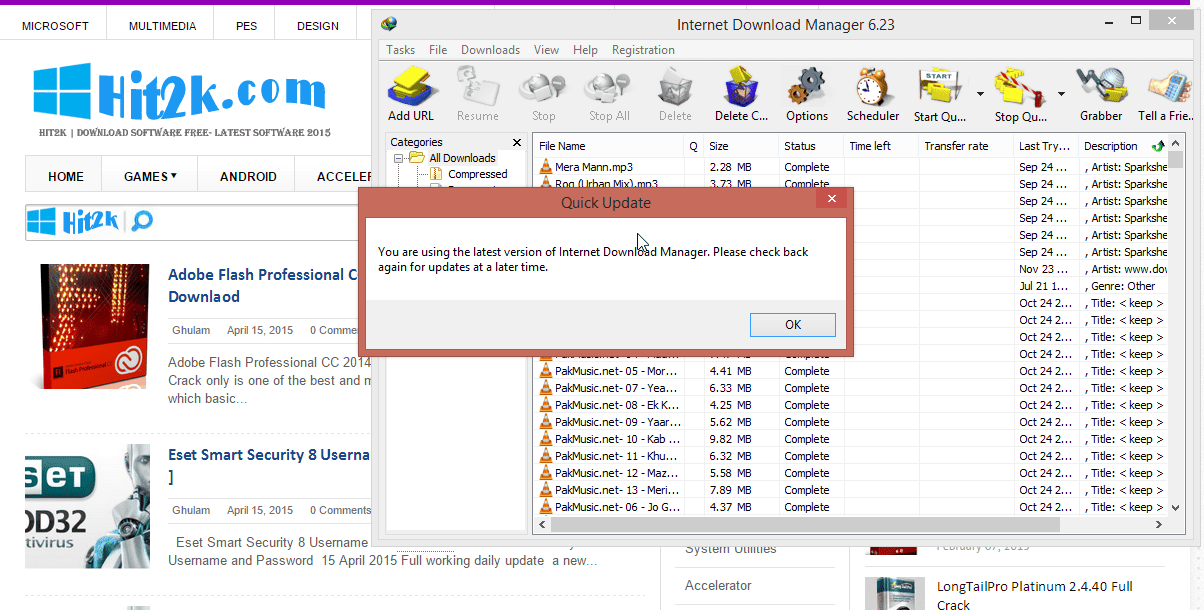Screen dimensions: 1204x610
Task: Click the magnifier icon in Hit2k search bar
Action: pyautogui.click(x=143, y=221)
